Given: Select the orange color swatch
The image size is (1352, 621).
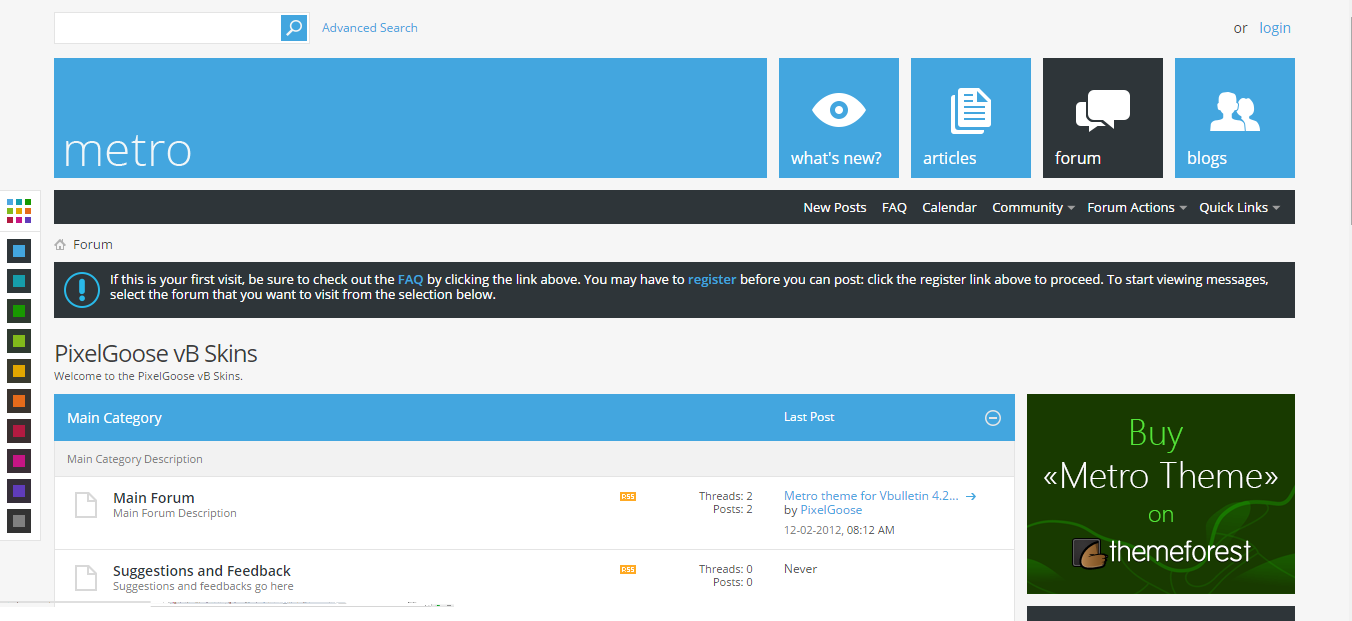Looking at the screenshot, I should point(19,401).
